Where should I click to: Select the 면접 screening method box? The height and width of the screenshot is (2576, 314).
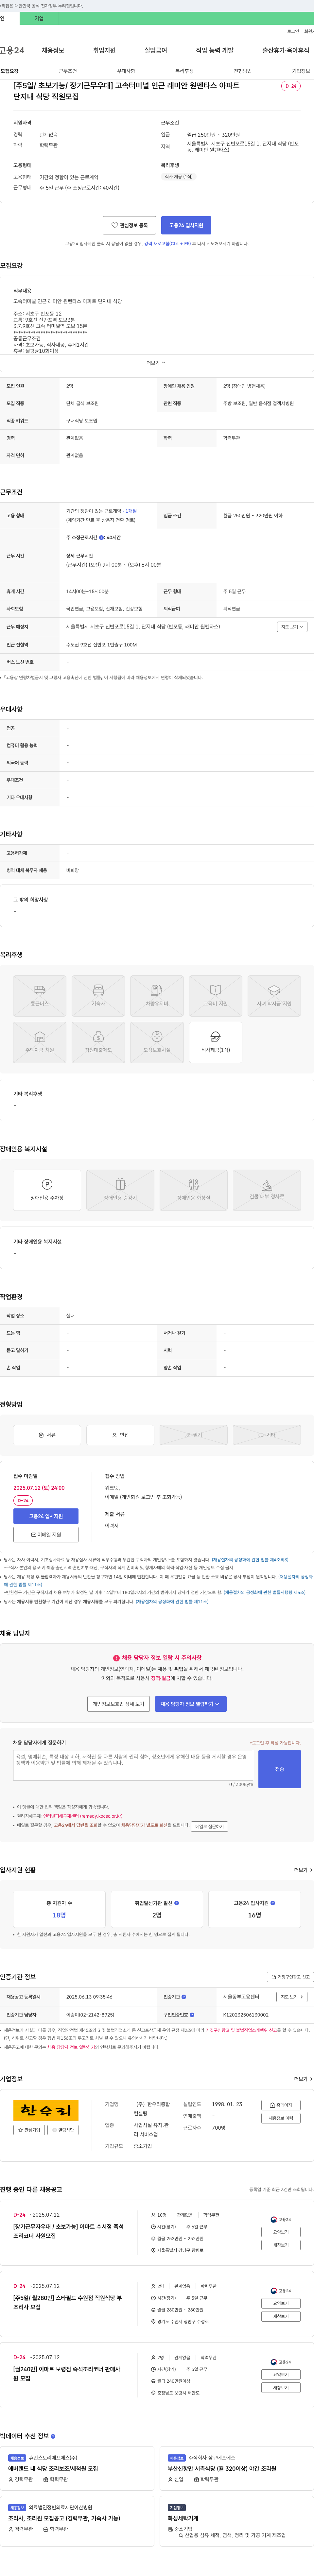click(120, 1435)
